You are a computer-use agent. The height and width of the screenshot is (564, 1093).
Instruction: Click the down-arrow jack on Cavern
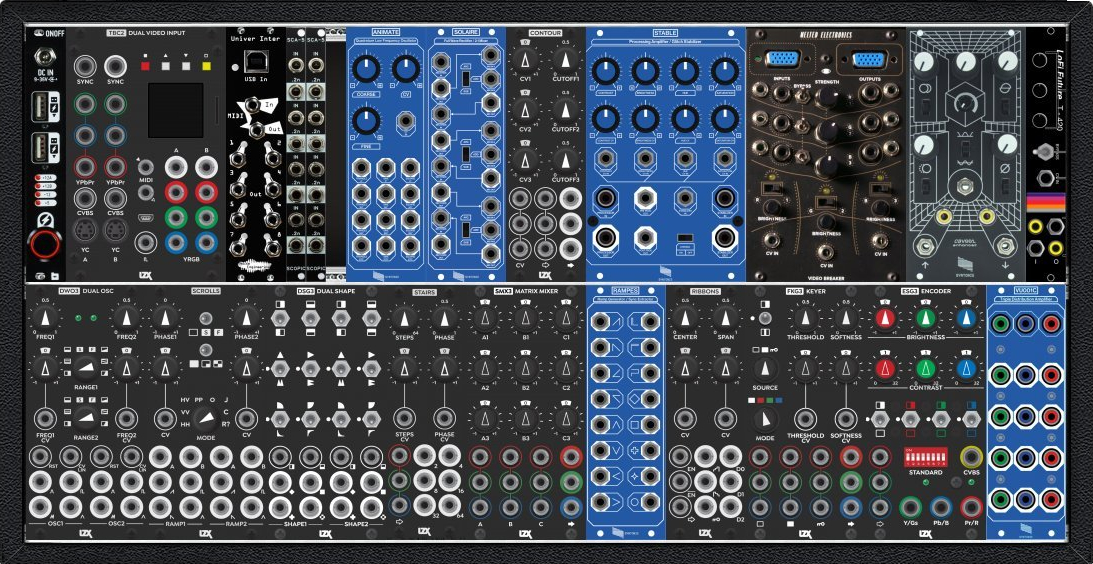pos(1005,245)
